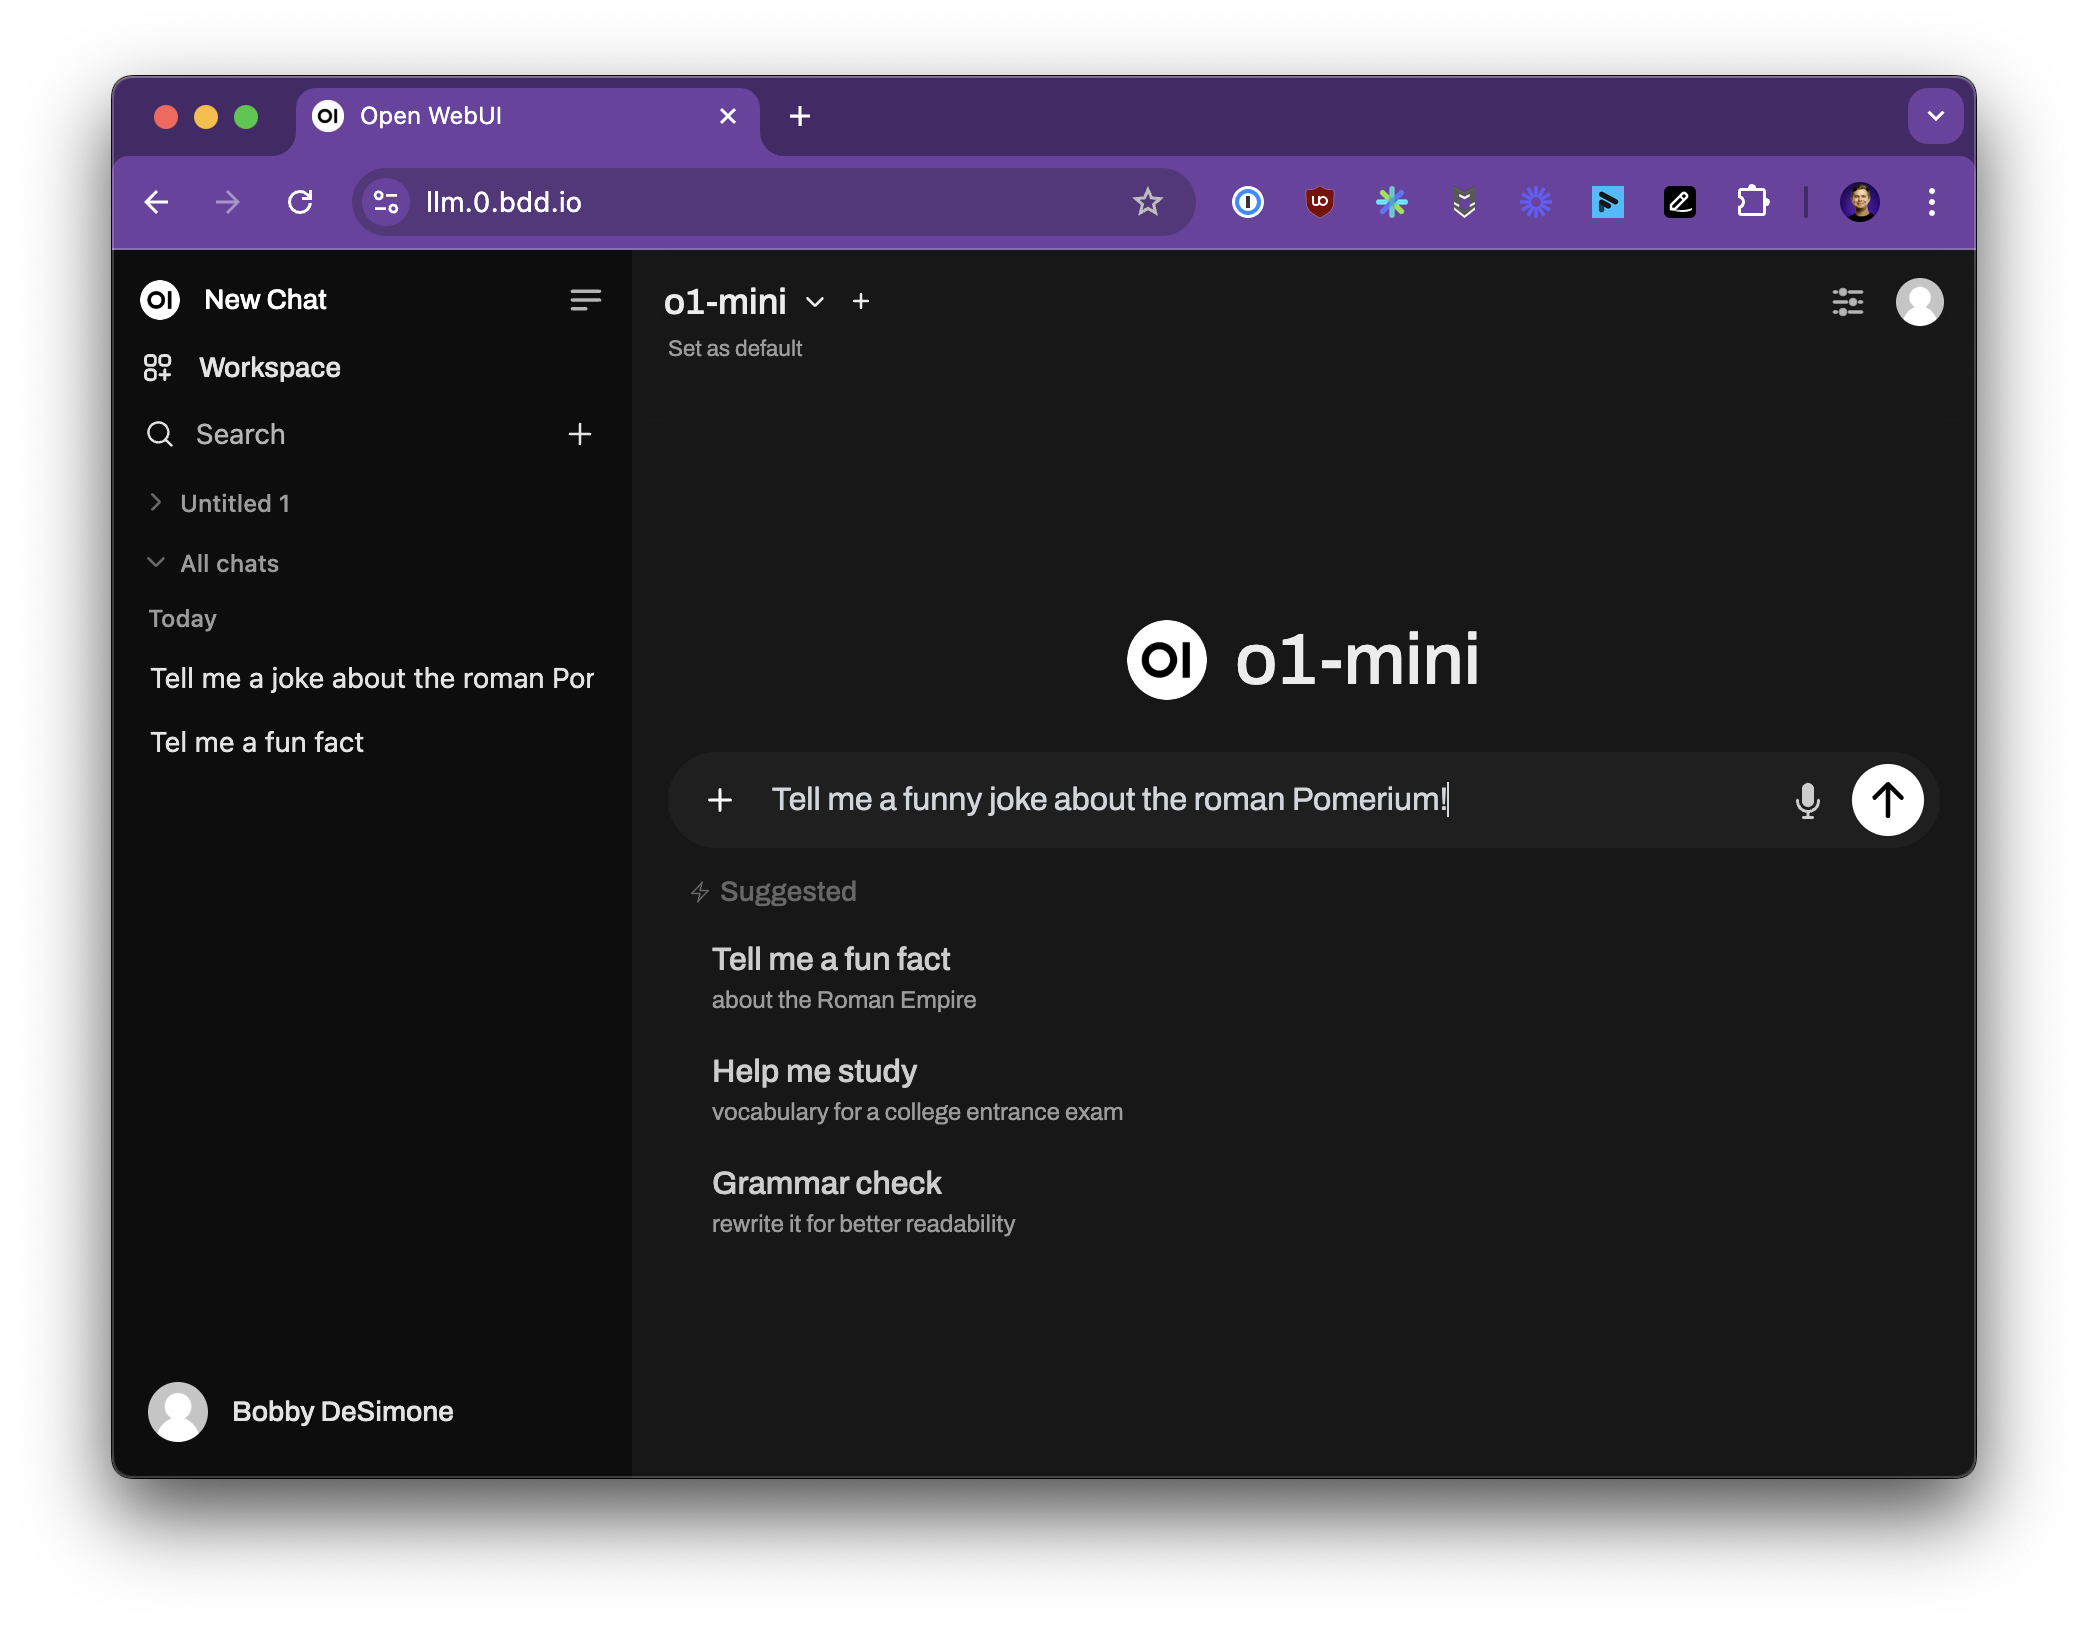
Task: Click the microphone icon for voice input
Action: [1806, 800]
